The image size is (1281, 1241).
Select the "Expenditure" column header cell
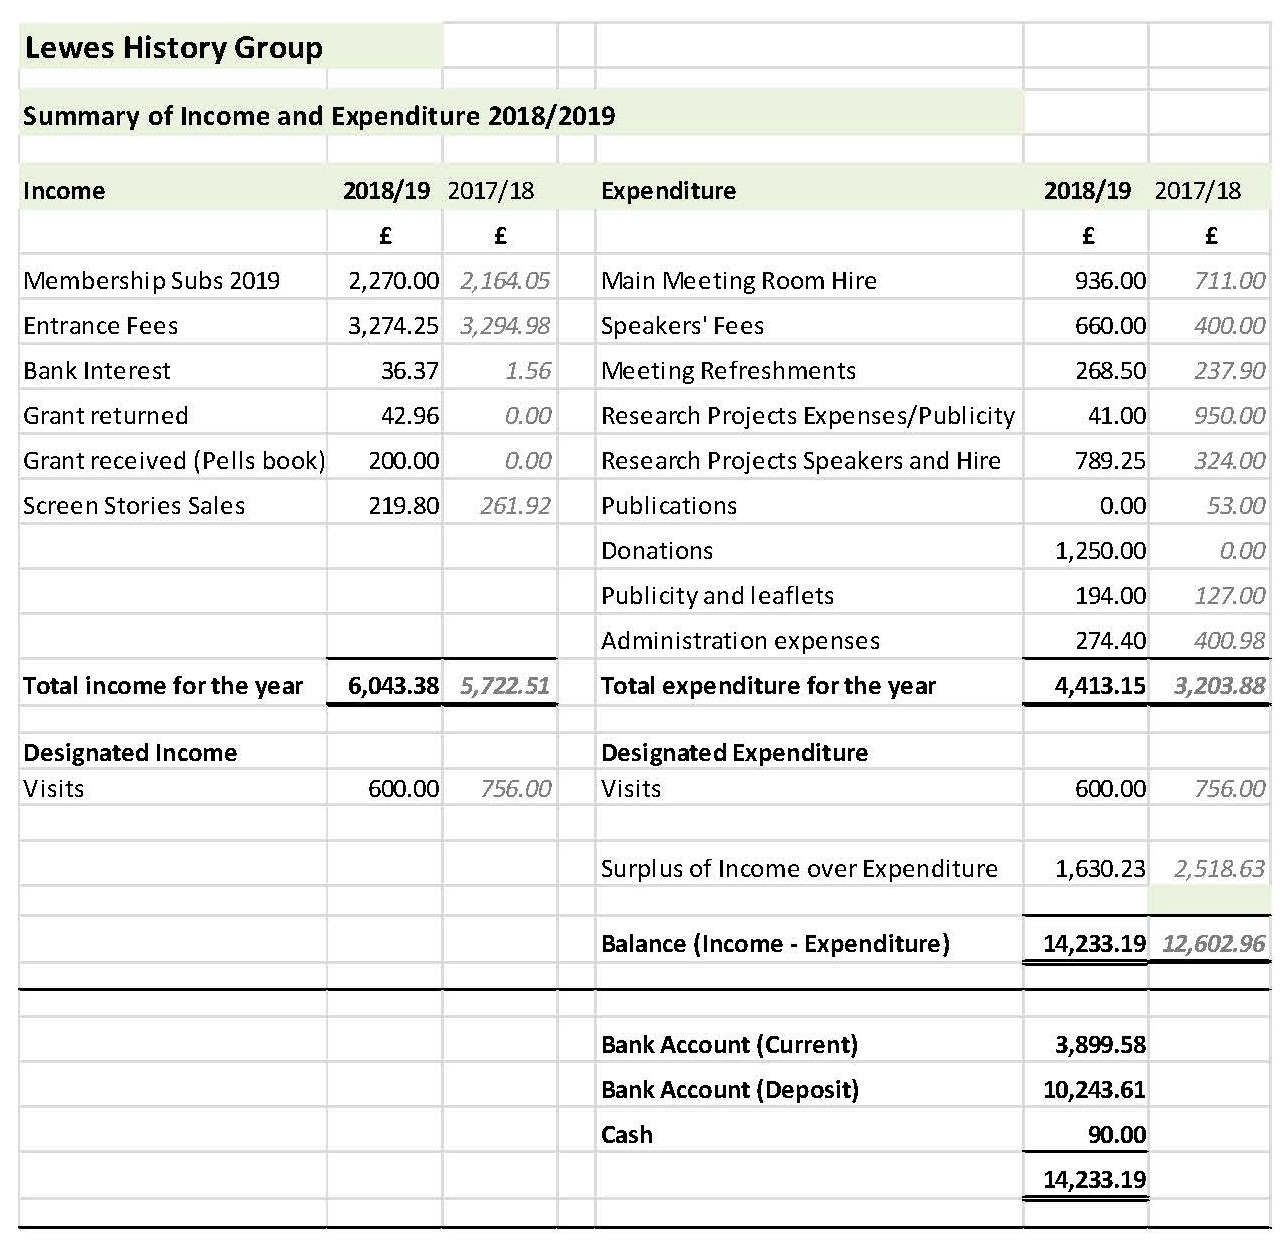coord(668,191)
